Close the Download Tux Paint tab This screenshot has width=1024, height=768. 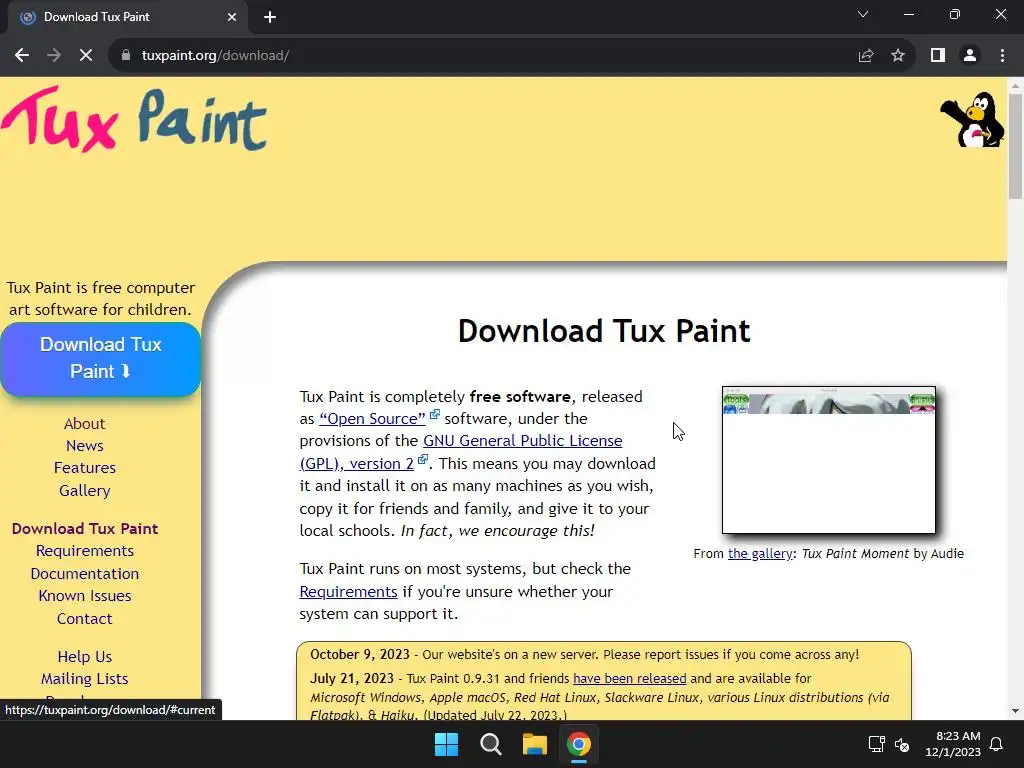tap(232, 17)
